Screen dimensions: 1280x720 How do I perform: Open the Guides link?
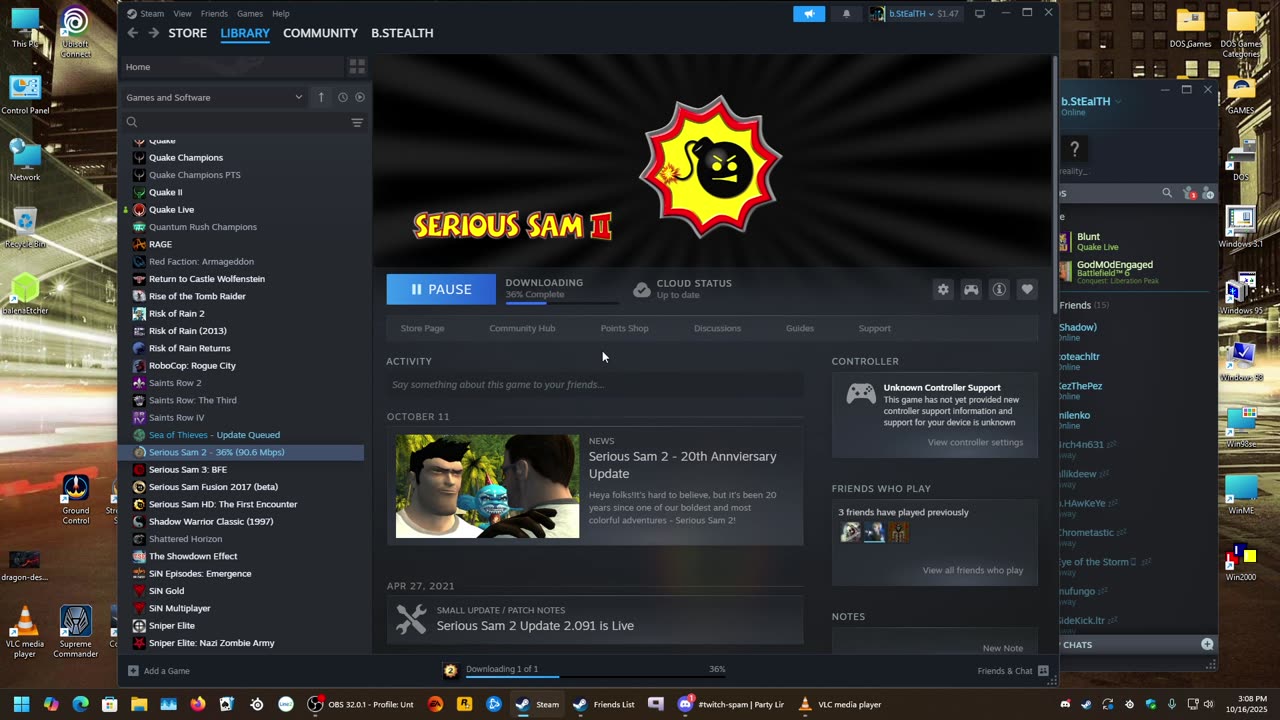(x=799, y=328)
